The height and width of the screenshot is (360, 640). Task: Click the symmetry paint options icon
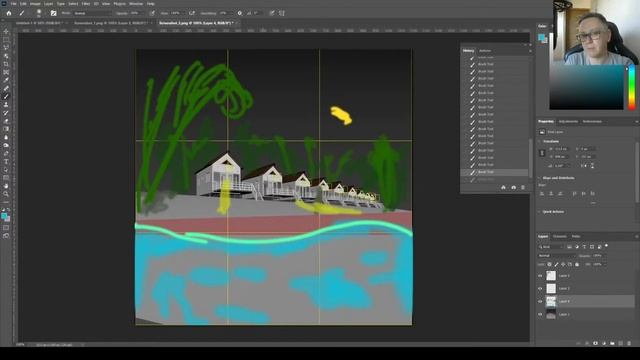[282, 13]
